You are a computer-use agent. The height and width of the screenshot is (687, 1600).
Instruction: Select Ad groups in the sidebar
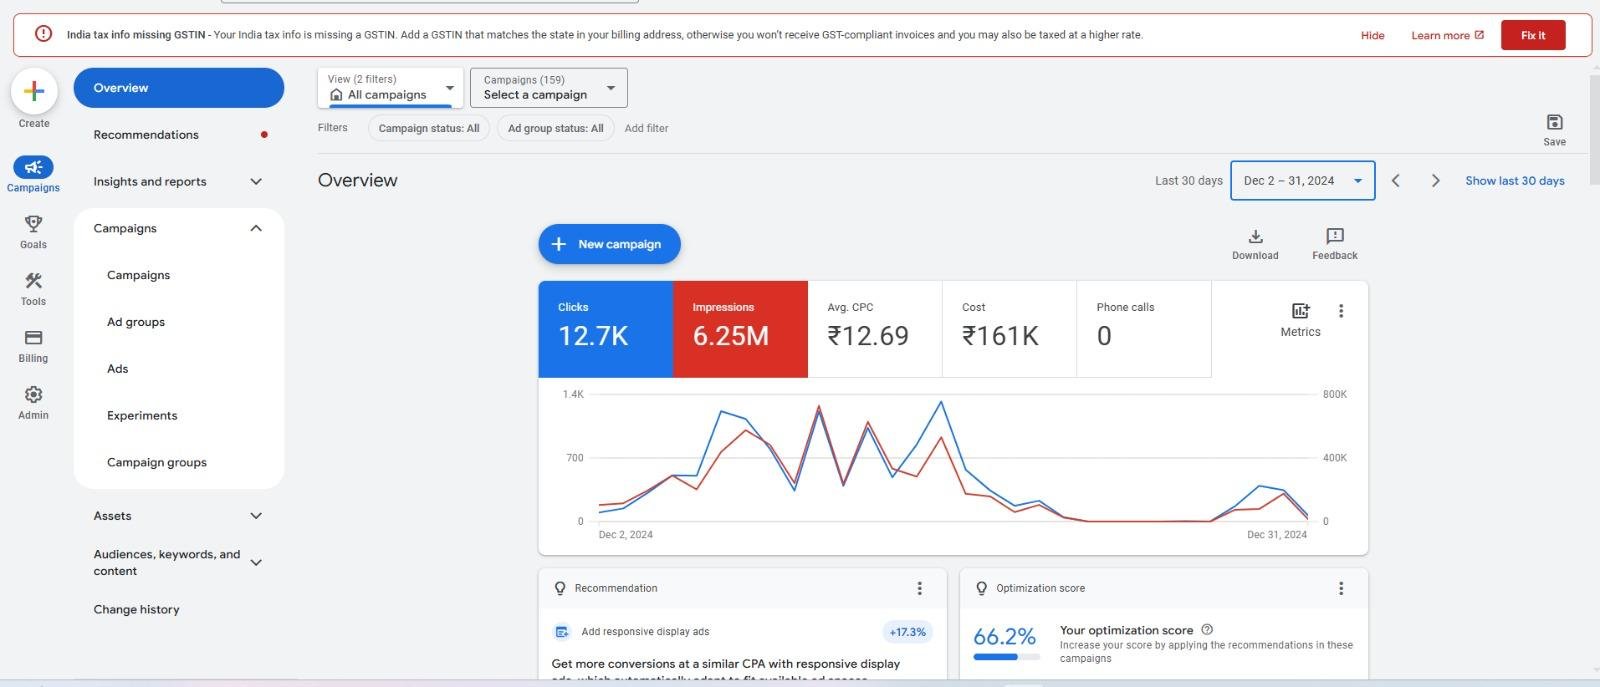136,322
